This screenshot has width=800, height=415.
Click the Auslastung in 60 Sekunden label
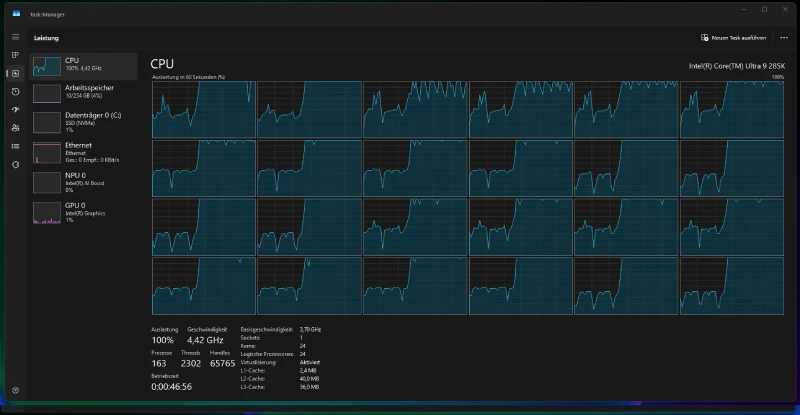(188, 77)
